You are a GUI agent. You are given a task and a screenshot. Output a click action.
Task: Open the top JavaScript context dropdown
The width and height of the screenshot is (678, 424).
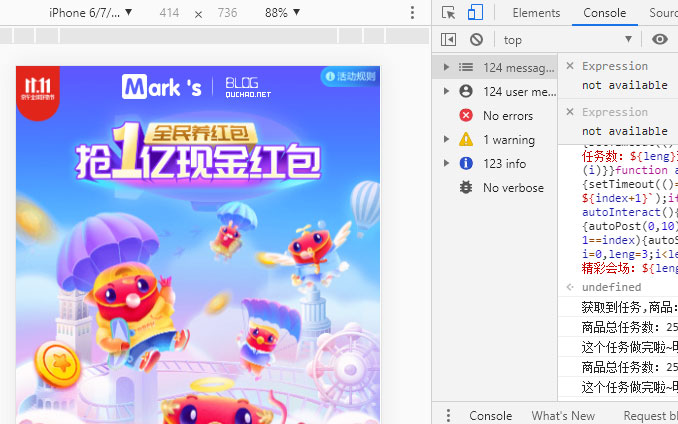coord(568,40)
